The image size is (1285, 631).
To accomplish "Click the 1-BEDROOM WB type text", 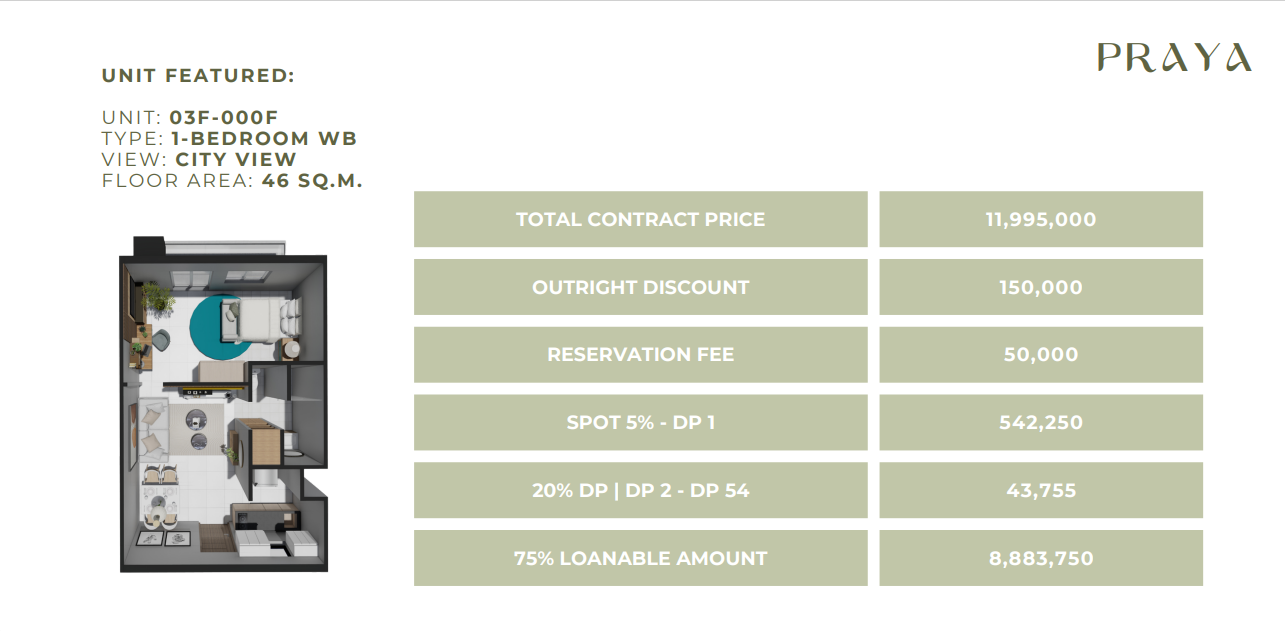I will 264,138.
